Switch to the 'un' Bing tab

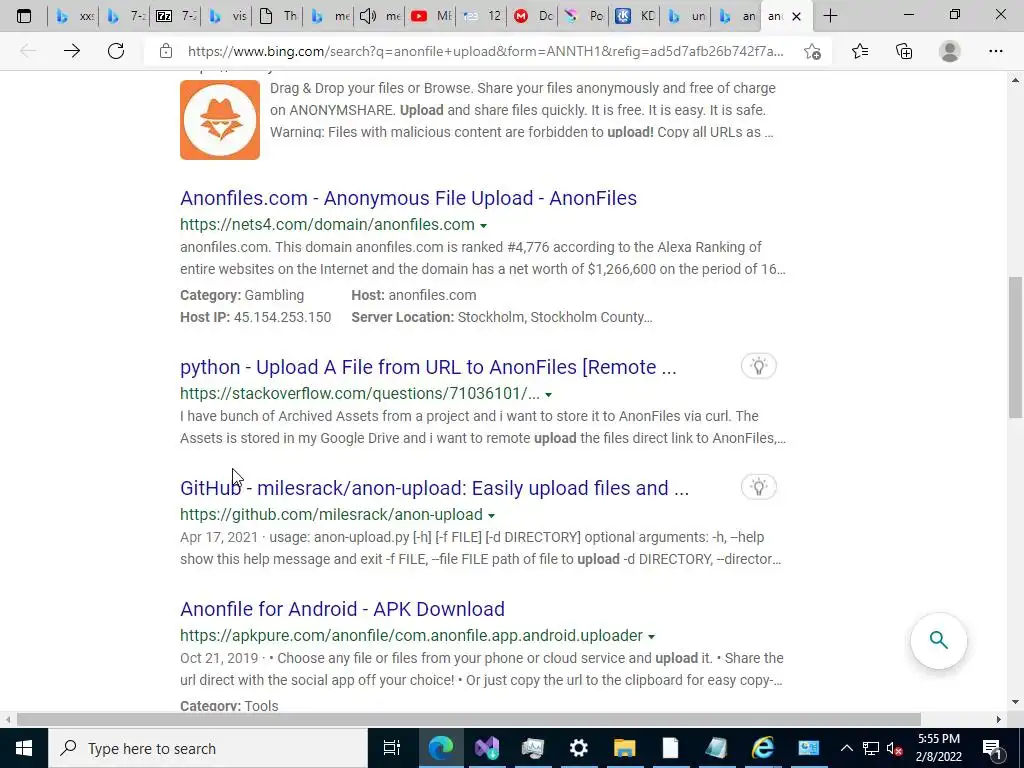(x=686, y=16)
